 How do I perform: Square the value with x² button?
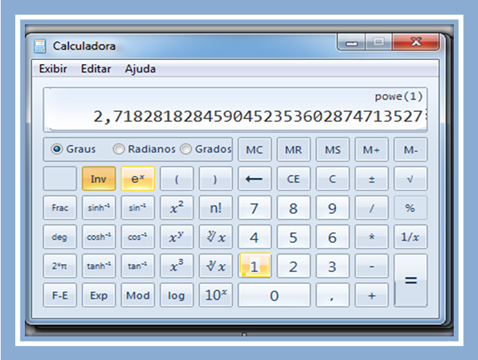pyautogui.click(x=177, y=208)
